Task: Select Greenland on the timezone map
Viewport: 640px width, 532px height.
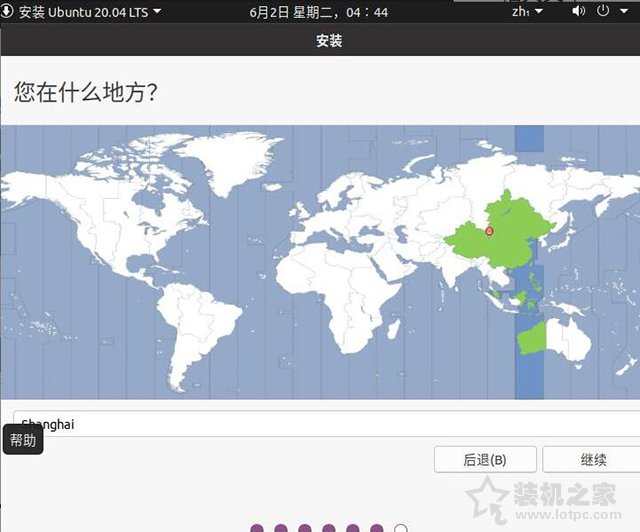Action: pyautogui.click(x=229, y=161)
